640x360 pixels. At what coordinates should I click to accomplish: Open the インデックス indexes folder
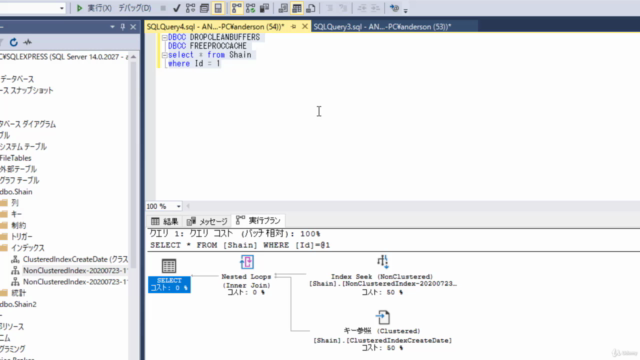28,248
